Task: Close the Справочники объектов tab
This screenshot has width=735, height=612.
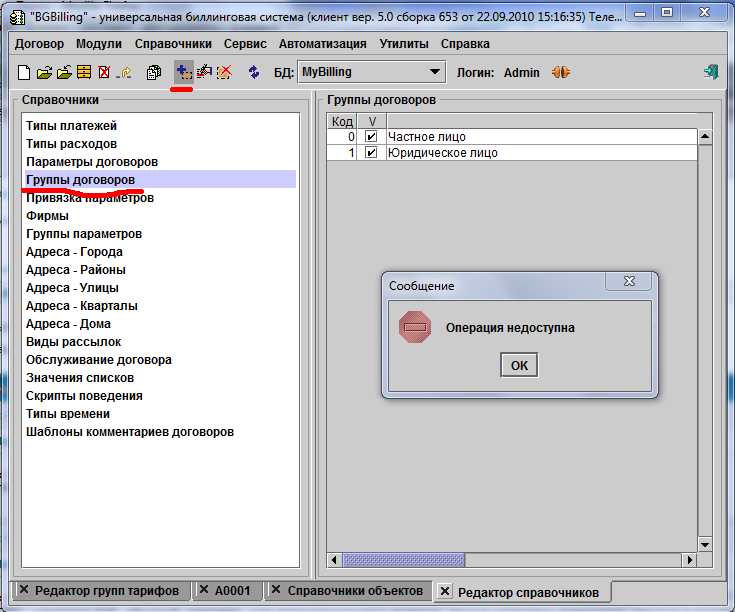Action: click(276, 590)
